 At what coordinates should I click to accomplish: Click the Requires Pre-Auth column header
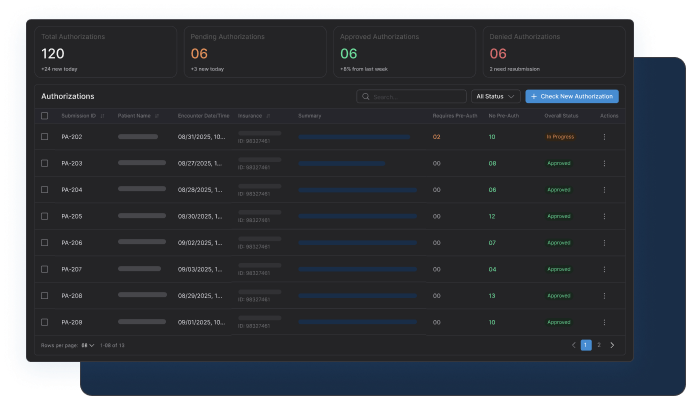pyautogui.click(x=455, y=116)
